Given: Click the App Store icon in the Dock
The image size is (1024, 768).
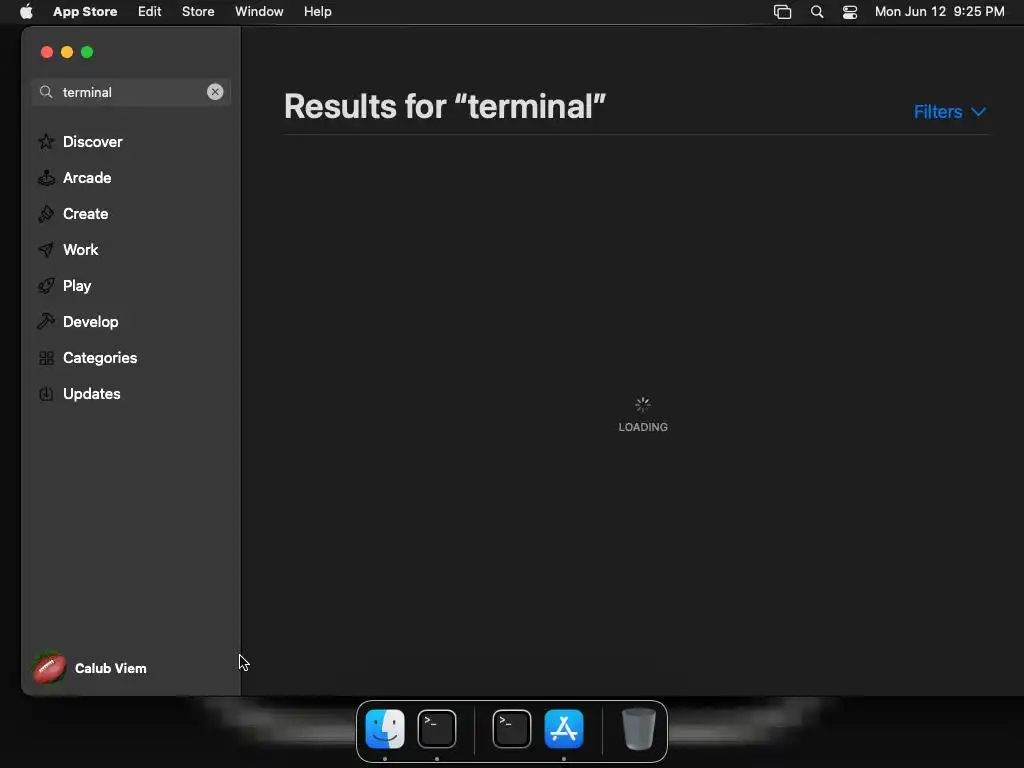Looking at the screenshot, I should [x=564, y=729].
